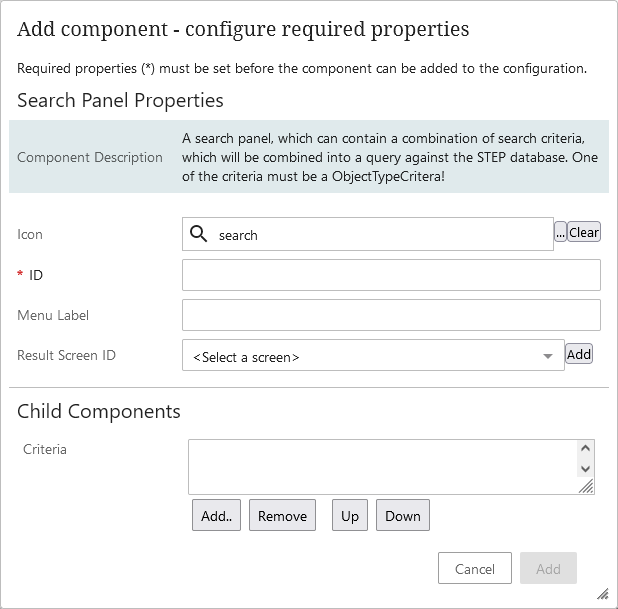Screen dimensions: 618x609
Task: Click the ID required input field
Action: (x=391, y=275)
